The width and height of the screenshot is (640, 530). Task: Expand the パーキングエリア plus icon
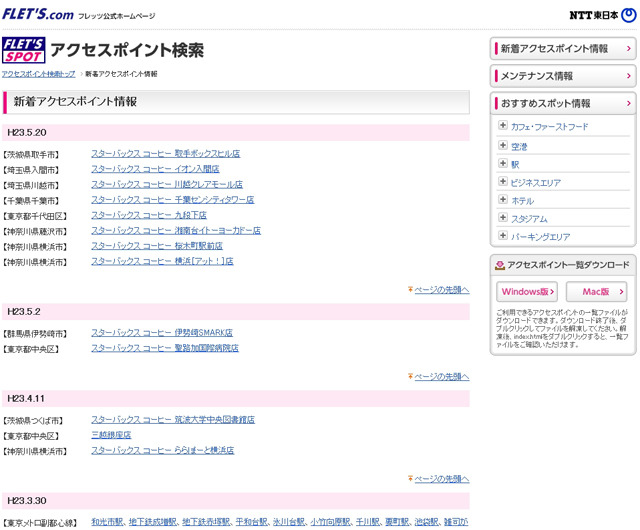(x=503, y=236)
